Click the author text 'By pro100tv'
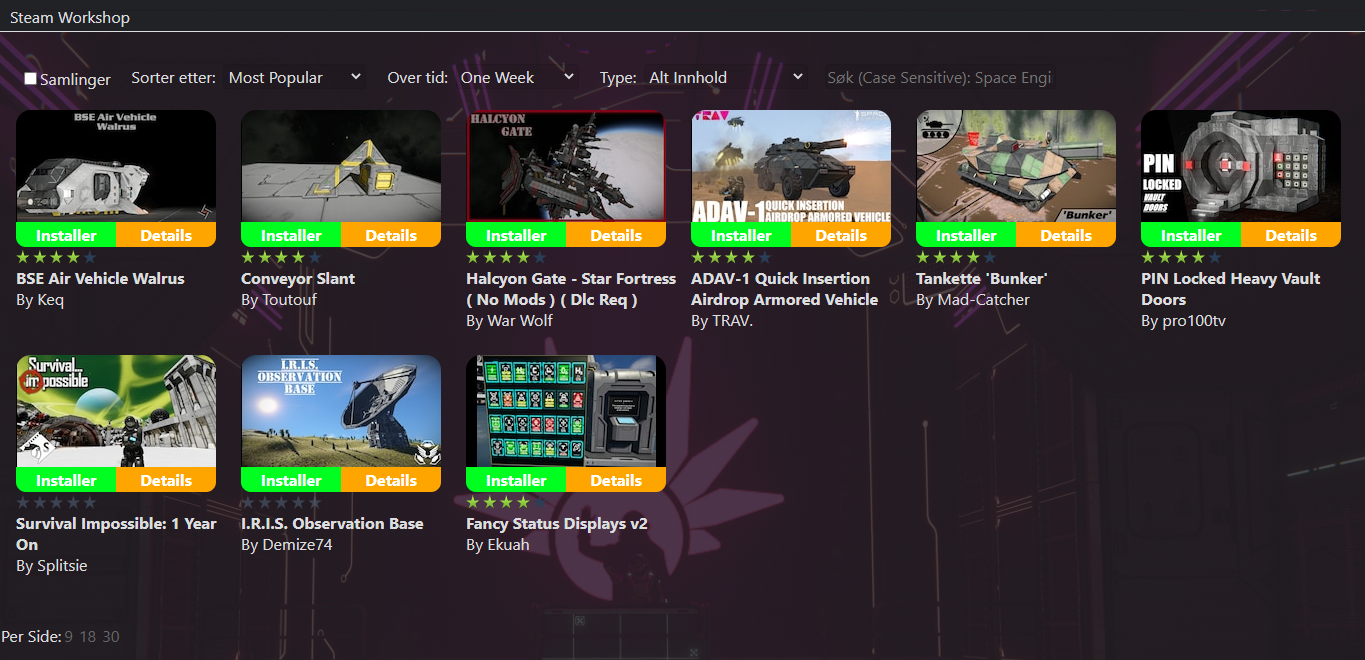The image size is (1365, 660). 1183,321
